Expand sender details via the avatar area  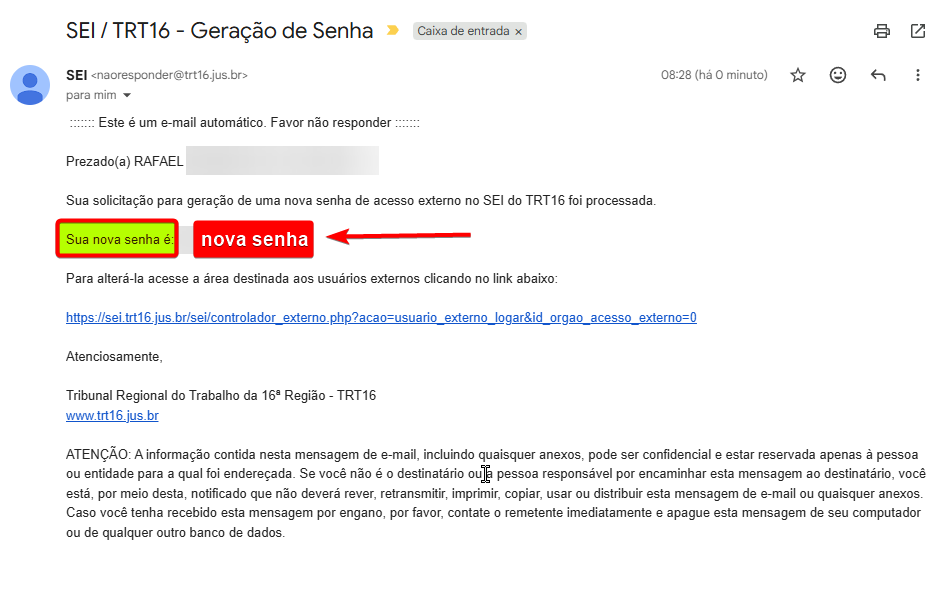30,86
